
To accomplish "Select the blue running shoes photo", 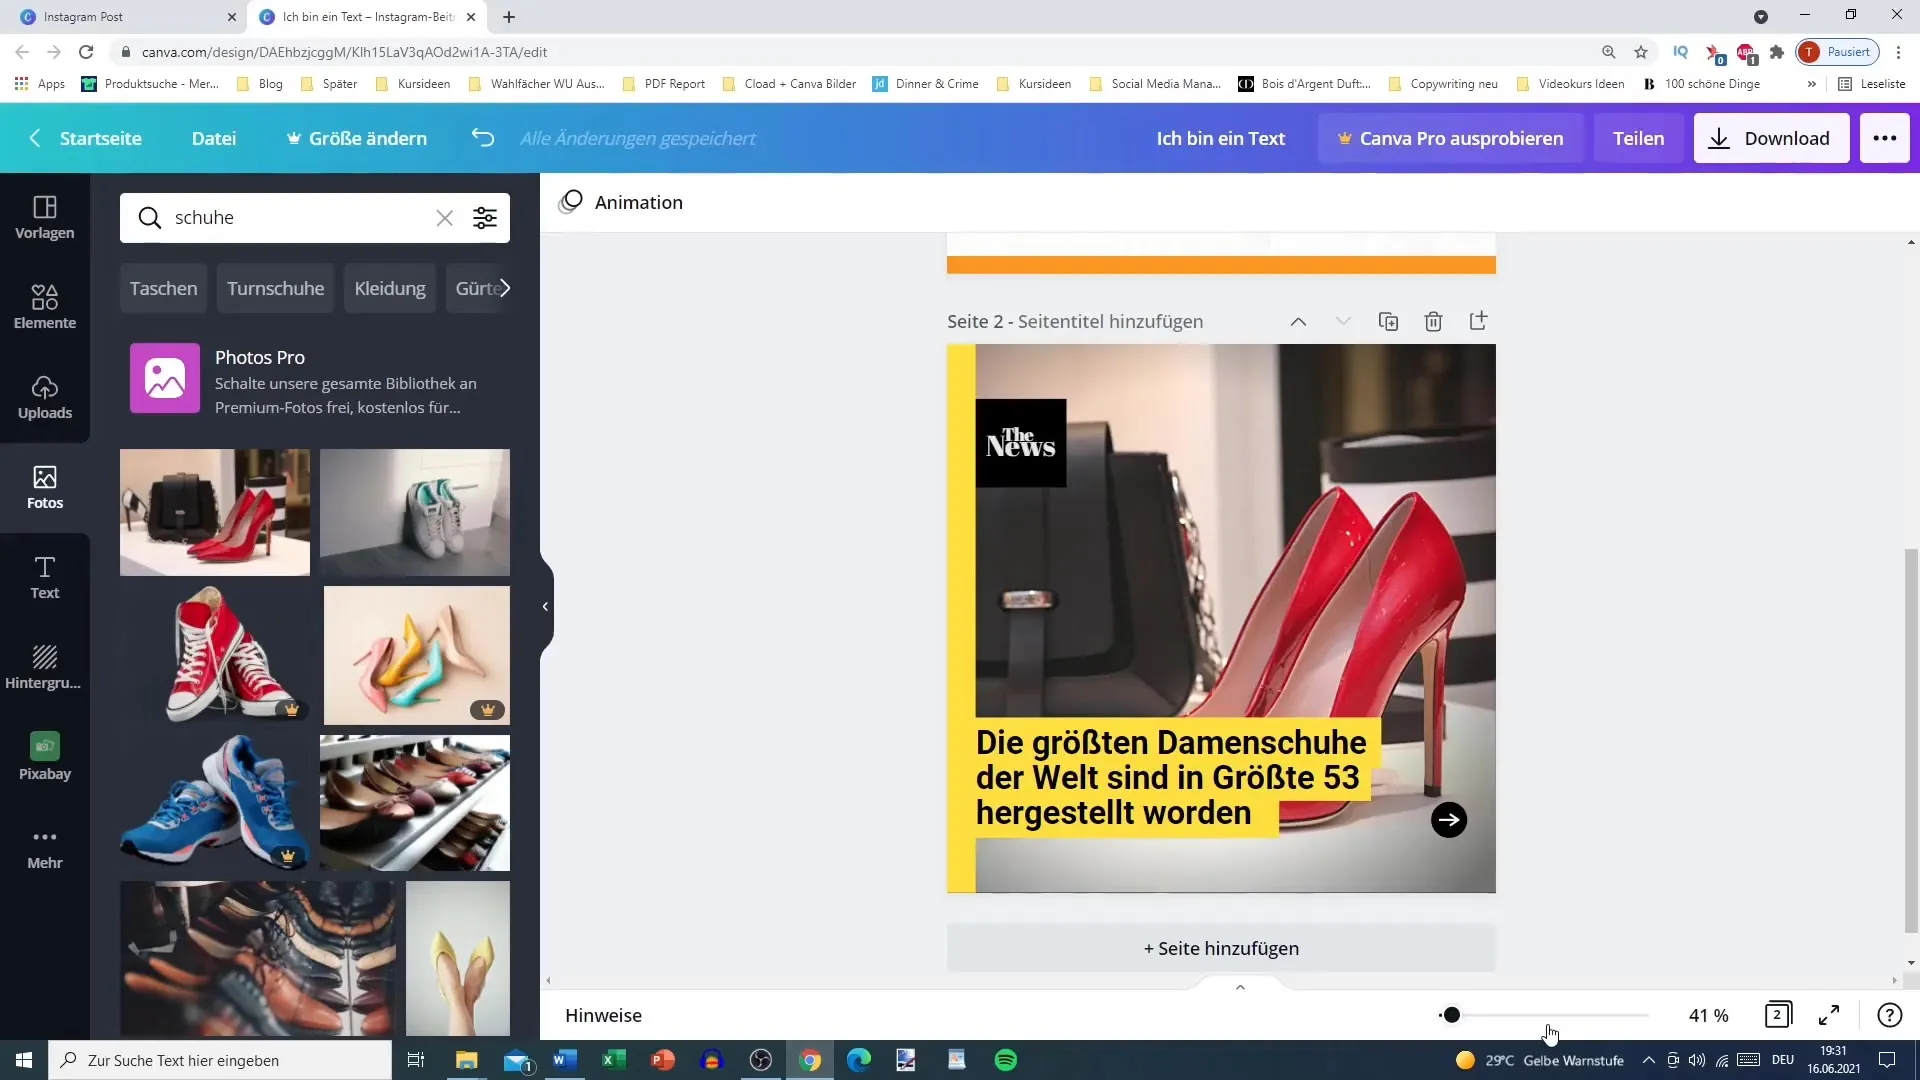I will click(x=215, y=802).
